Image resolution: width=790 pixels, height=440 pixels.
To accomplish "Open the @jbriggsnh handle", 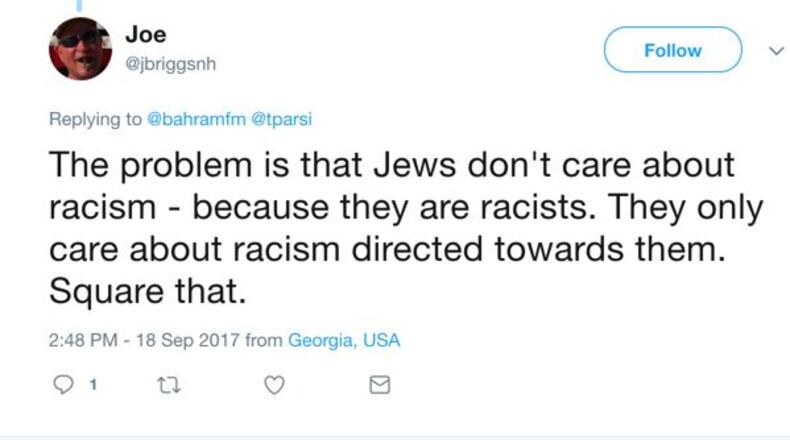I will 170,63.
